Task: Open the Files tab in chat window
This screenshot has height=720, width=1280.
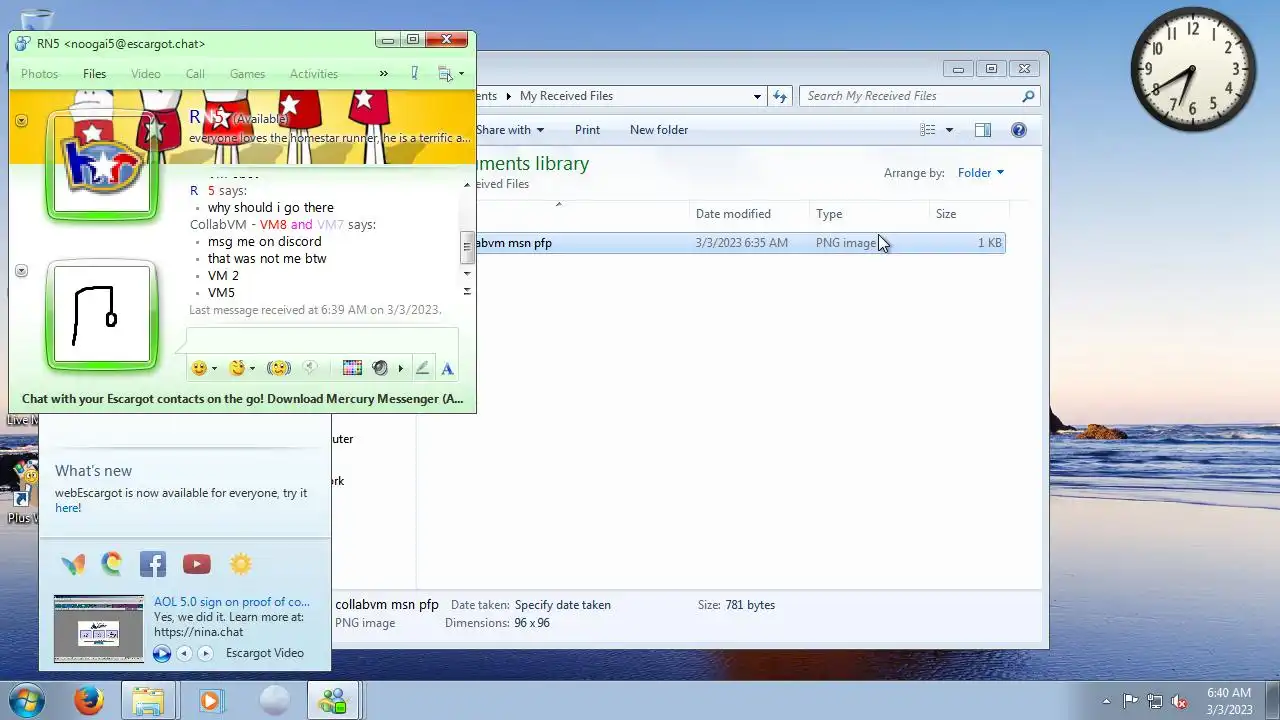Action: pos(94,74)
